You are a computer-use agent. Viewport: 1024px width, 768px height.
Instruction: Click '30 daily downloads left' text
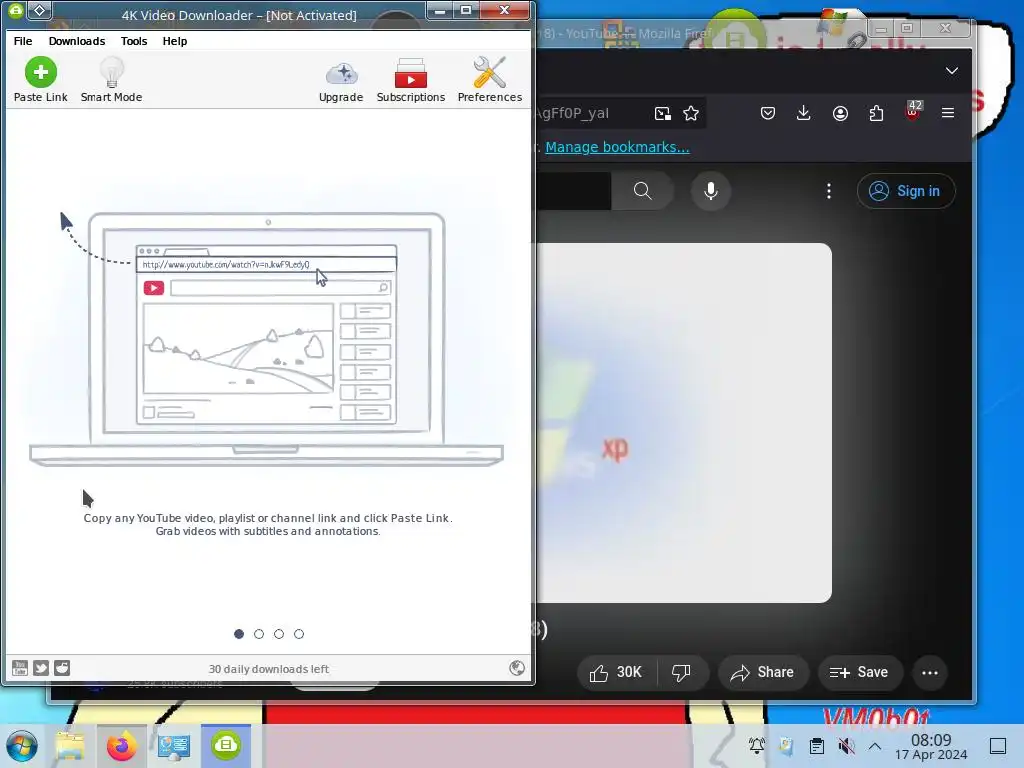coord(268,669)
